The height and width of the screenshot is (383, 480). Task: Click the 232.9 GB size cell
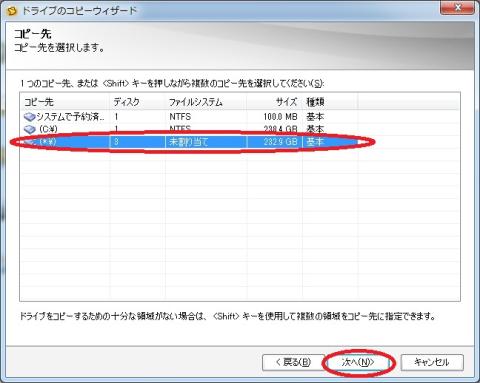tap(280, 142)
